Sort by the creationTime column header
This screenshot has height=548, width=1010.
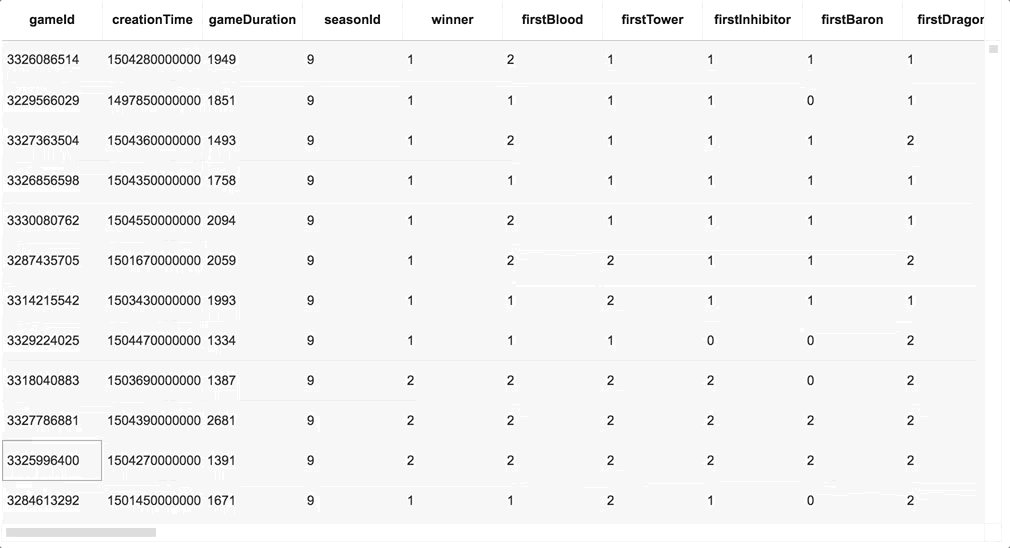(152, 20)
